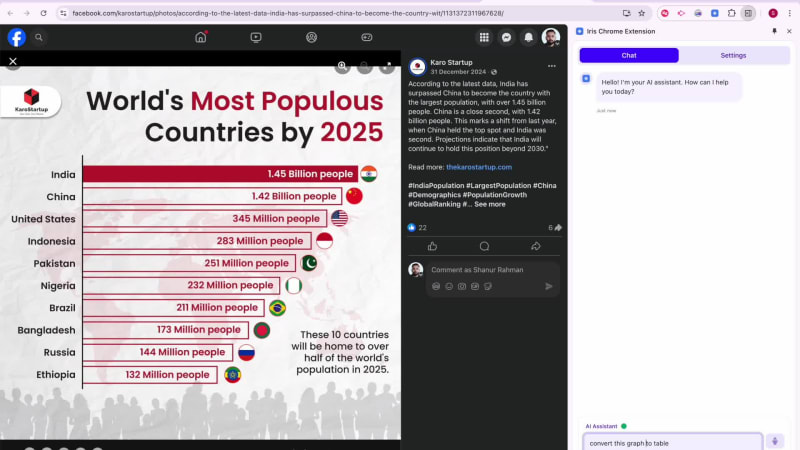800x450 pixels.
Task: Go forward in Chrome
Action: [x=27, y=13]
